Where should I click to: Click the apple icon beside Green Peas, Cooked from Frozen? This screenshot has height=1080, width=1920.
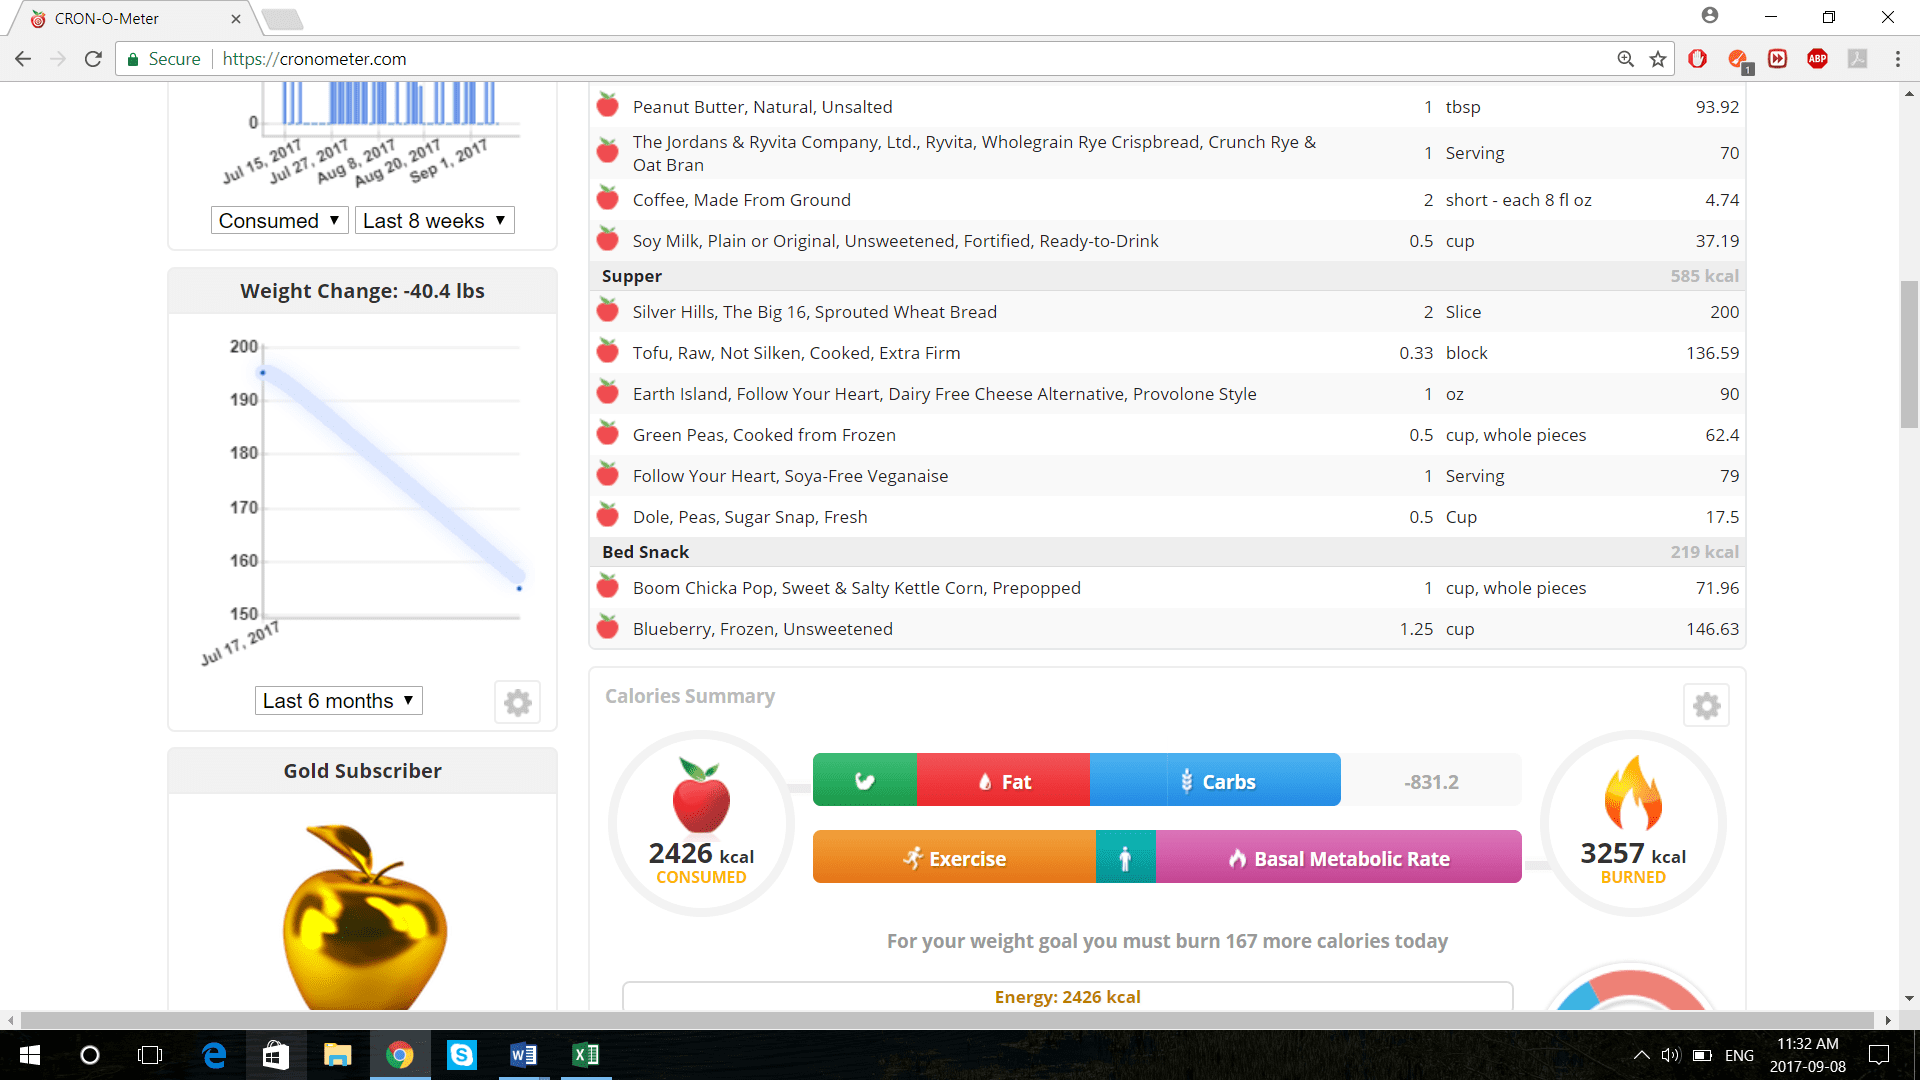click(607, 433)
